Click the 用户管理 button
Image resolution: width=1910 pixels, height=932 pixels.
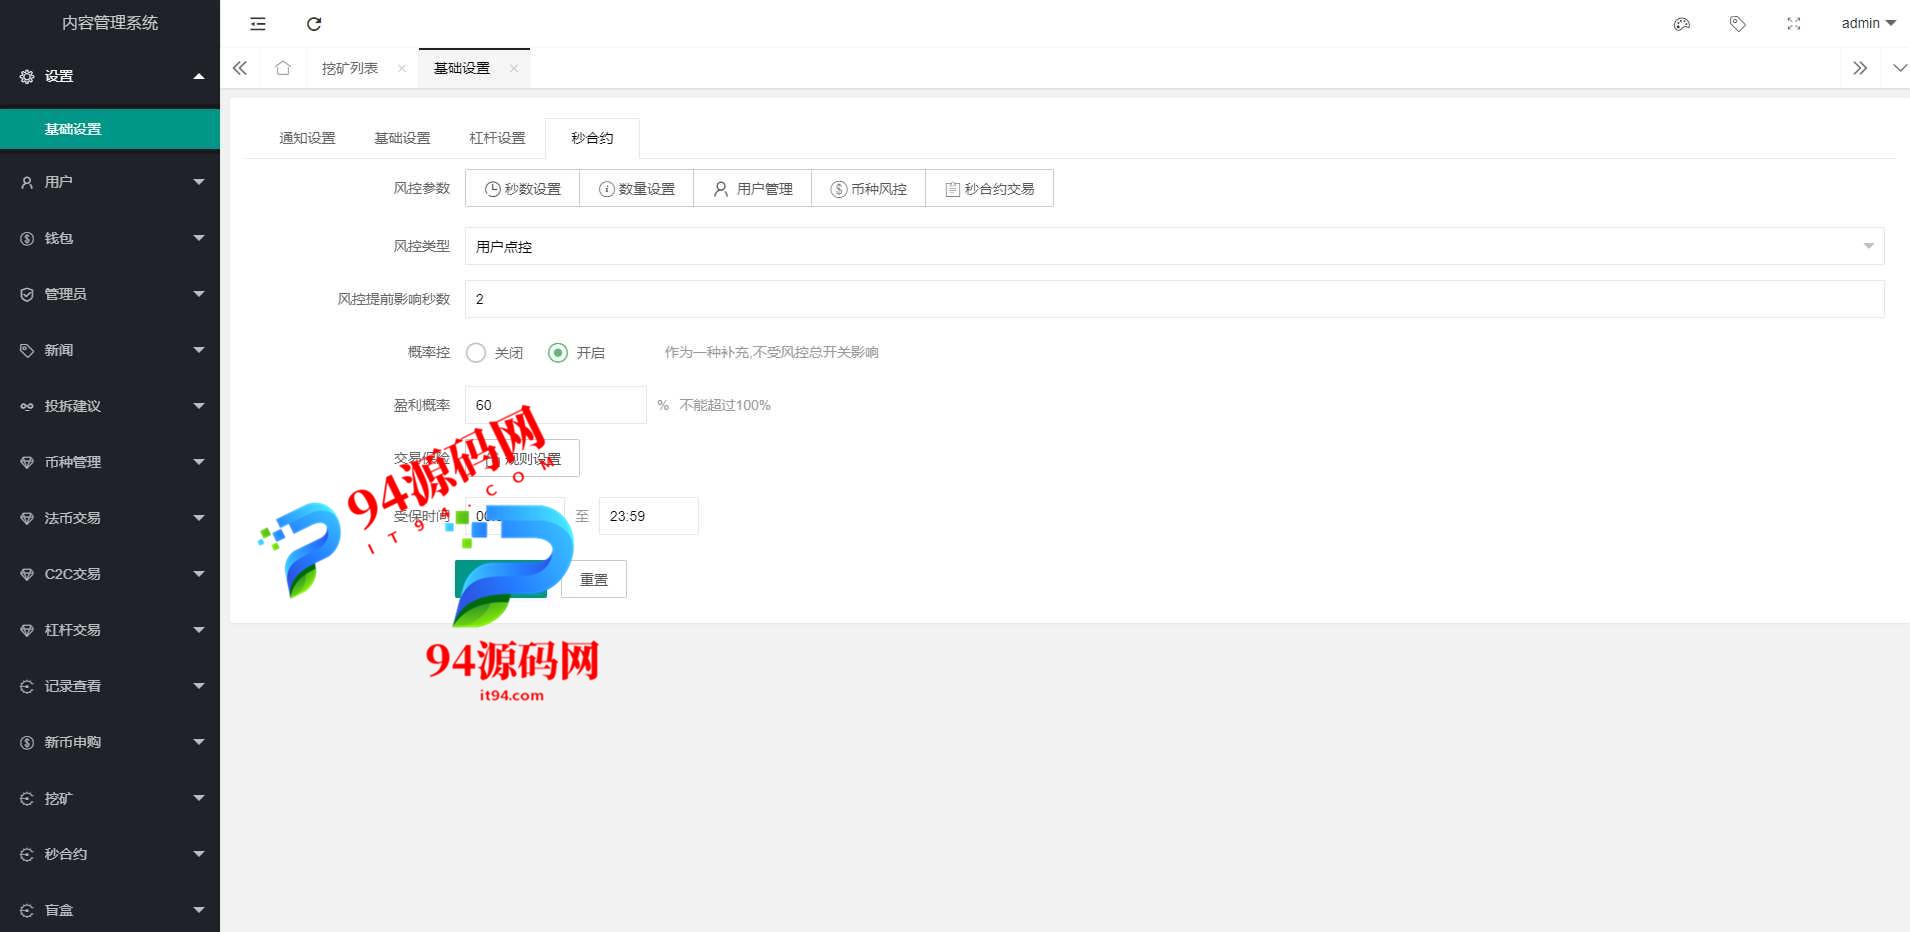[752, 188]
